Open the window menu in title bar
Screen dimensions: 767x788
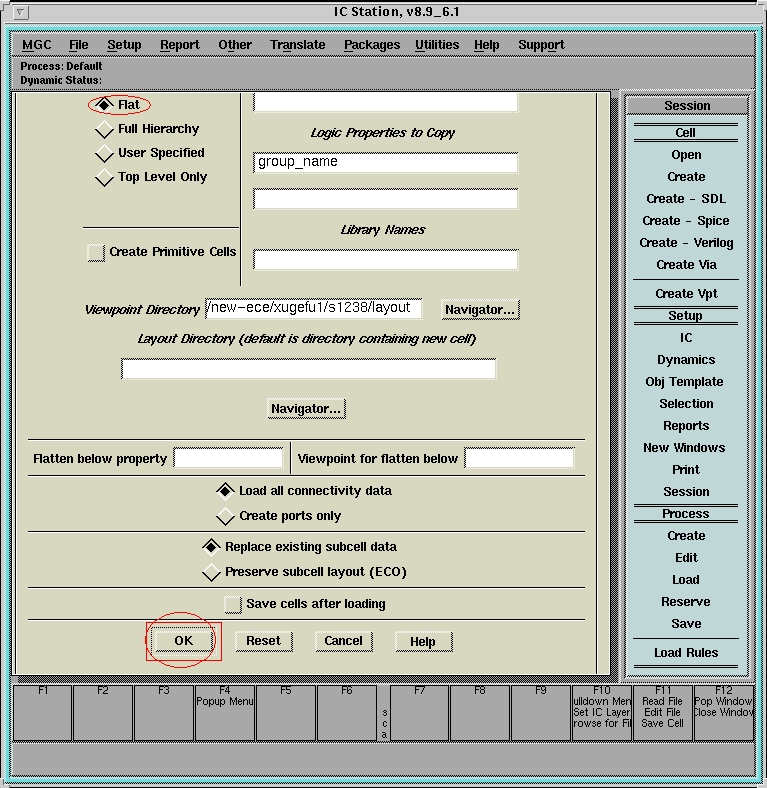tap(22, 12)
